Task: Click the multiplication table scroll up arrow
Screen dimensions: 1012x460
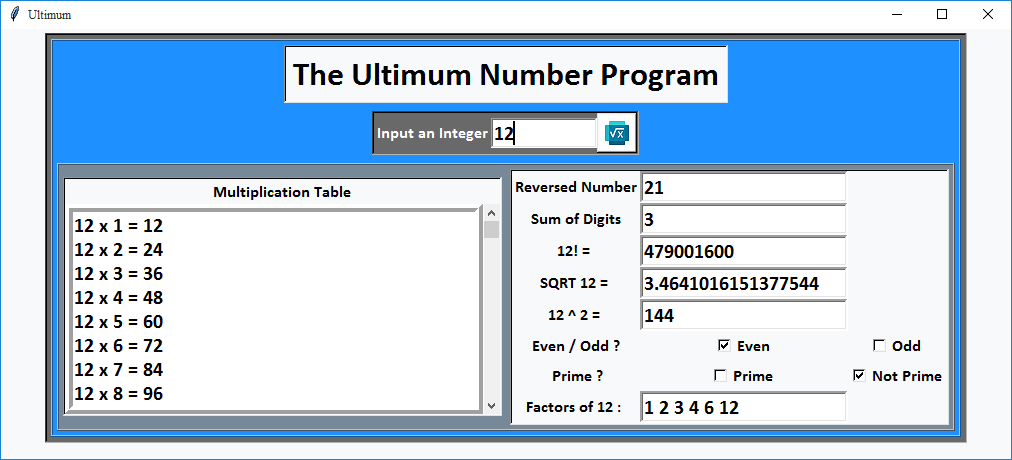Action: point(492,213)
